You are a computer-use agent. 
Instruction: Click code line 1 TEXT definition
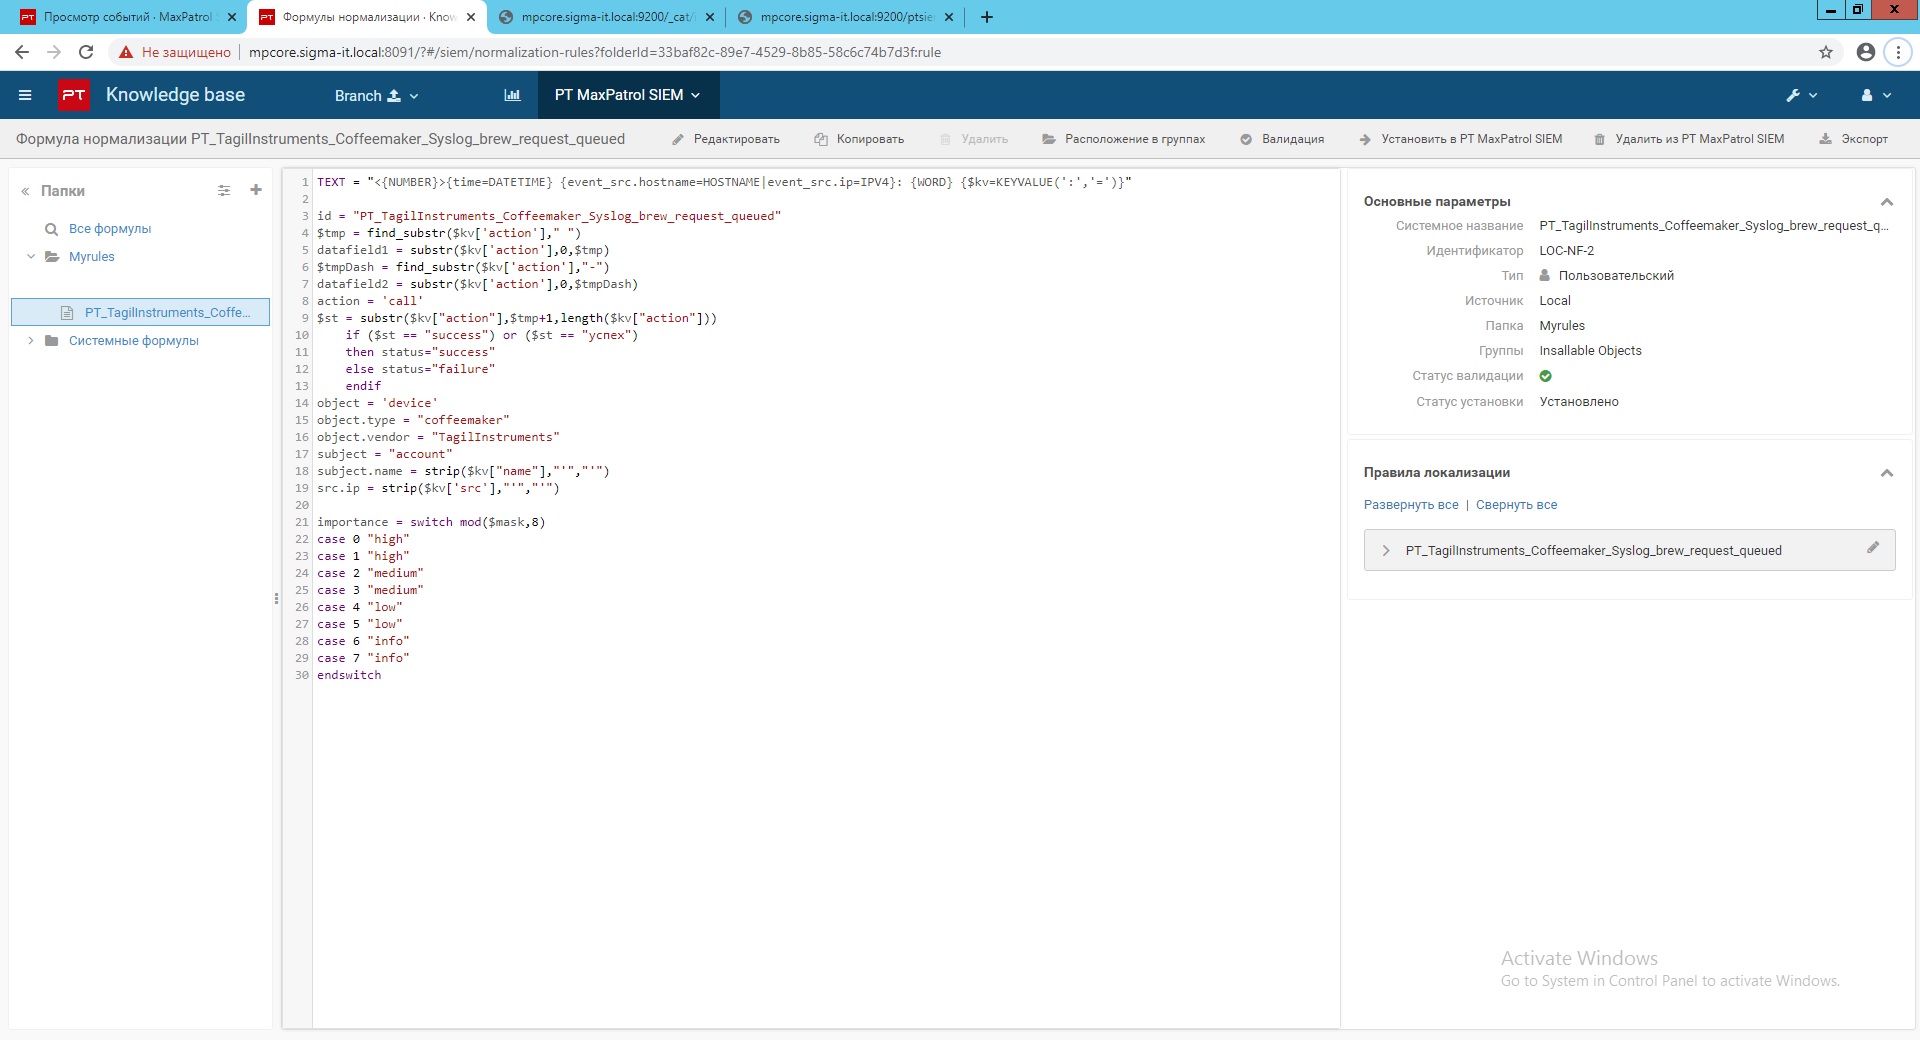(x=724, y=182)
